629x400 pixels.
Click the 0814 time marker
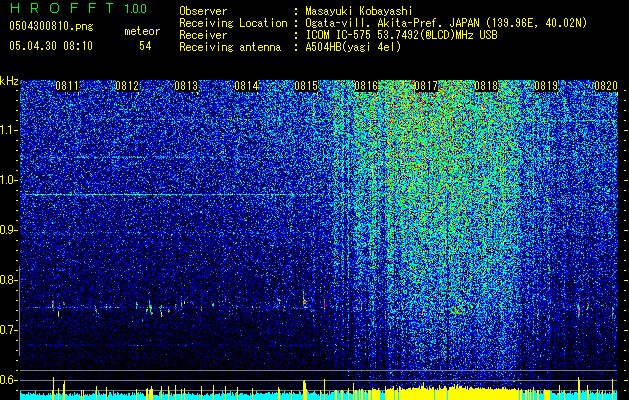tap(246, 86)
